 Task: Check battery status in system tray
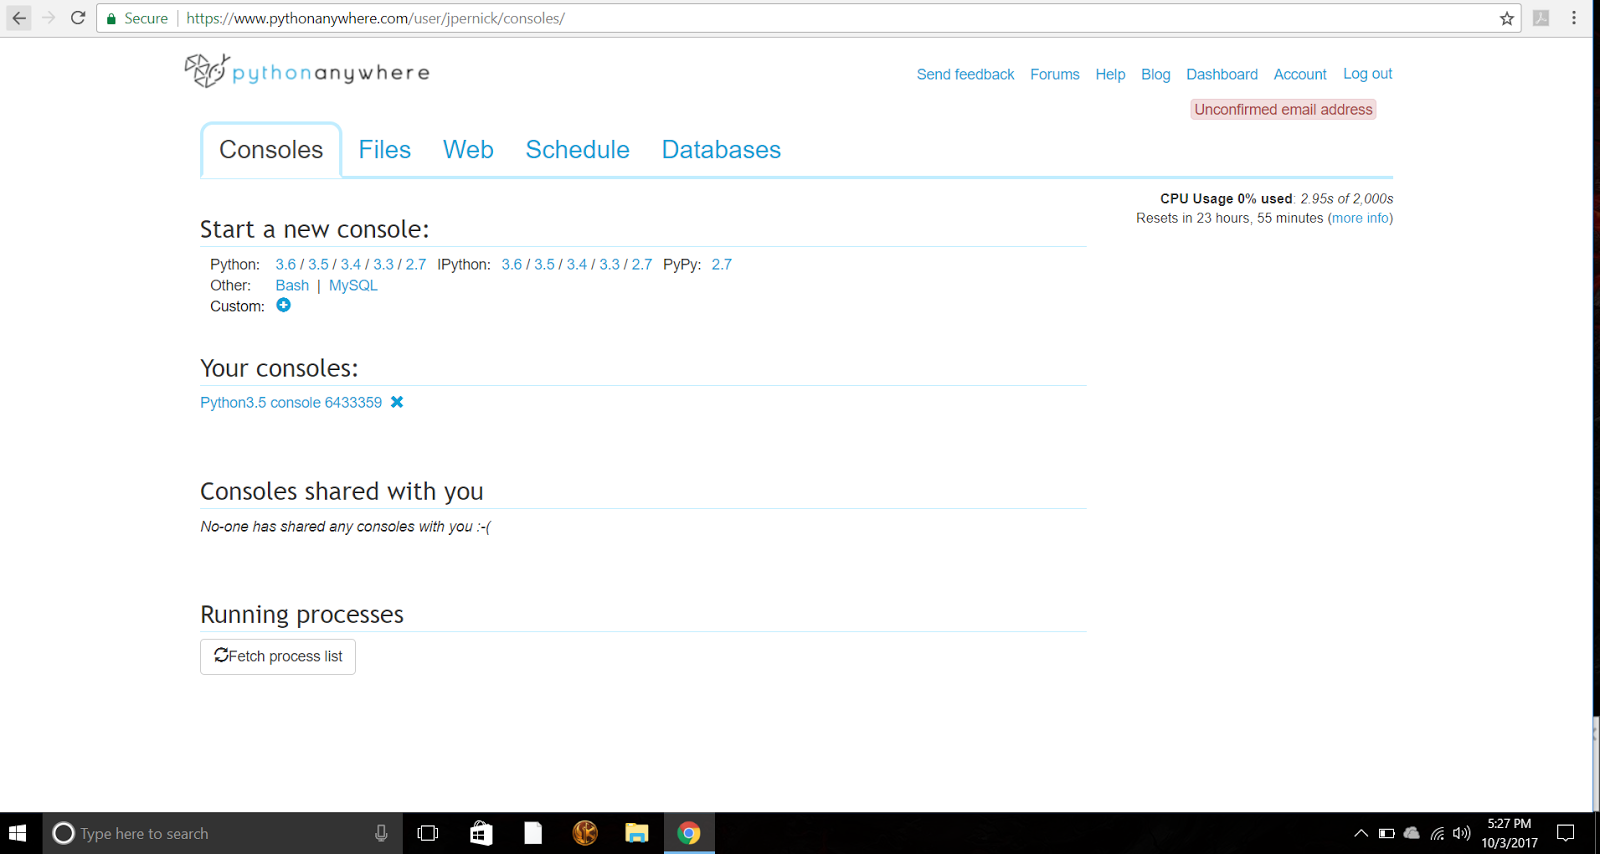tap(1386, 833)
